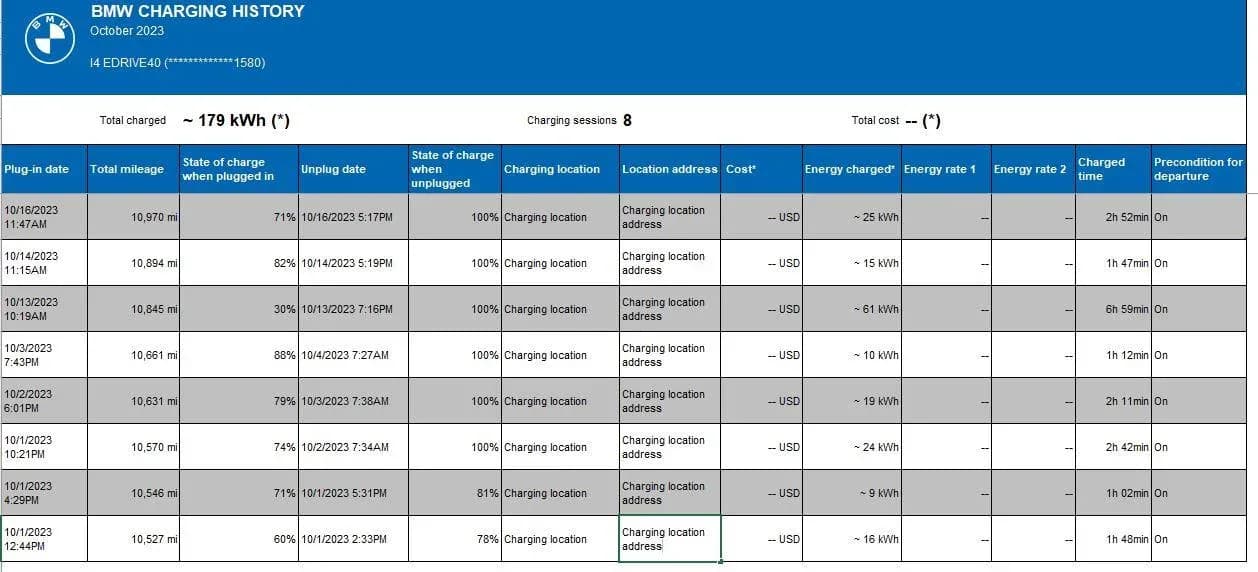Select the ~ 25 kWh energy cell

[852, 217]
